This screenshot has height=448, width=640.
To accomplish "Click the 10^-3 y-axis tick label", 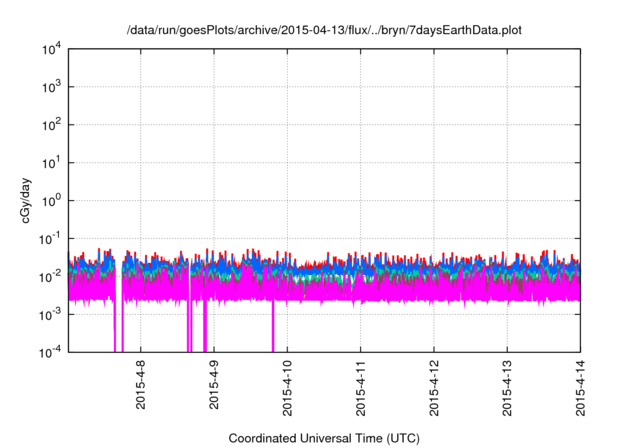I will (x=50, y=315).
